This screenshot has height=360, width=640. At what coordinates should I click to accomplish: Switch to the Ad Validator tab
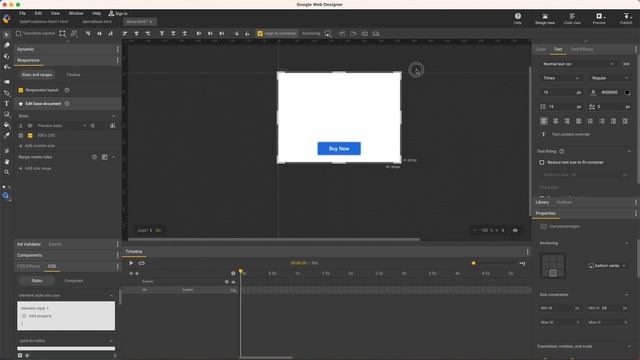29,244
